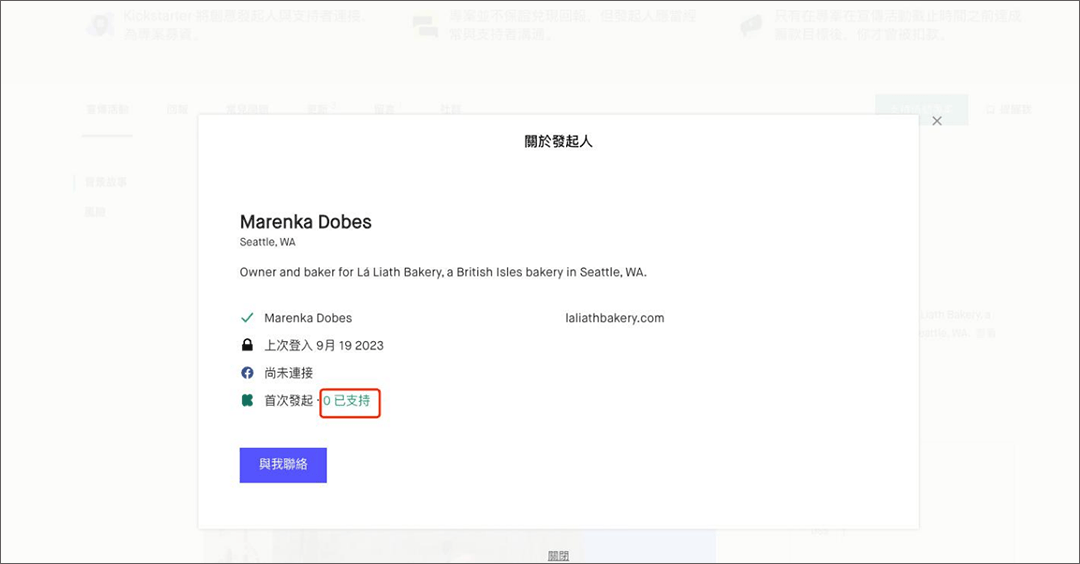Click the 關閉 link below the dialog
The image size is (1080, 564).
pos(559,556)
